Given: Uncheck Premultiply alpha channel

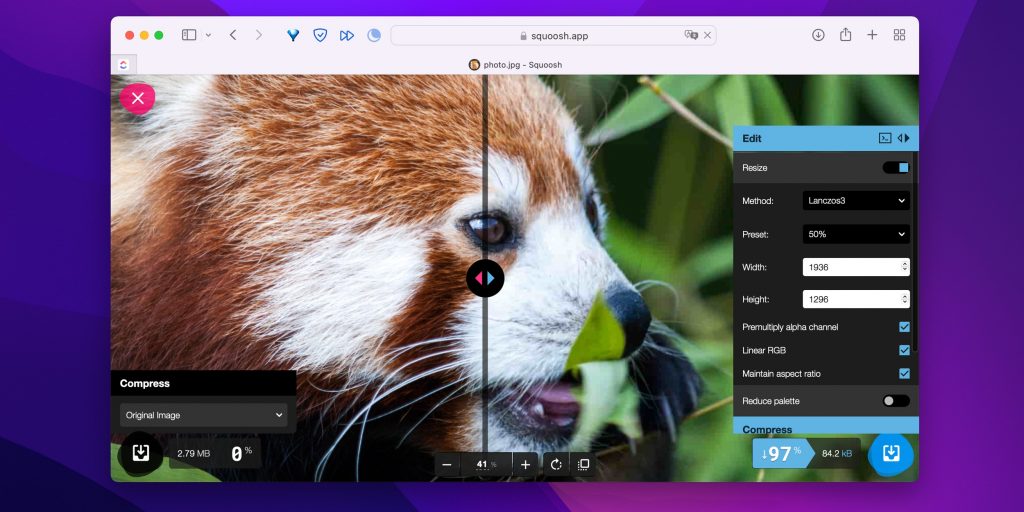Looking at the screenshot, I should point(904,327).
